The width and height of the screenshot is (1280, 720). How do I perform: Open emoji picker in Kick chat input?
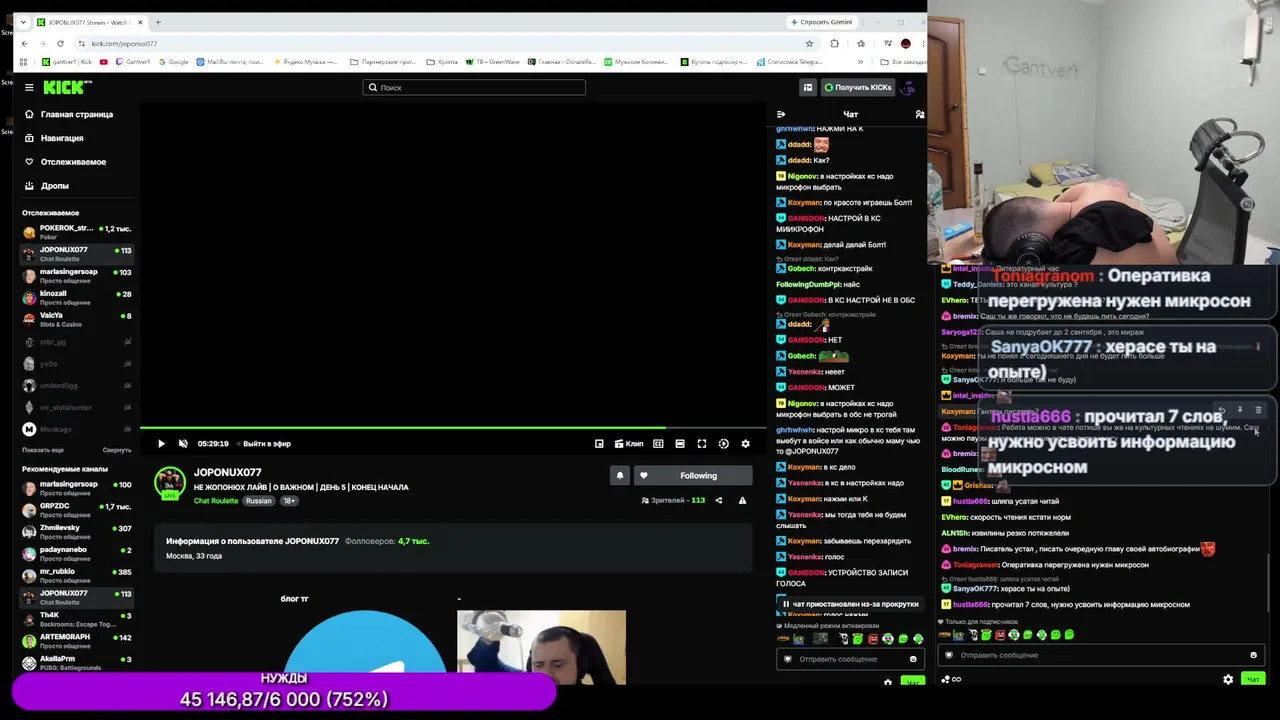tap(913, 659)
